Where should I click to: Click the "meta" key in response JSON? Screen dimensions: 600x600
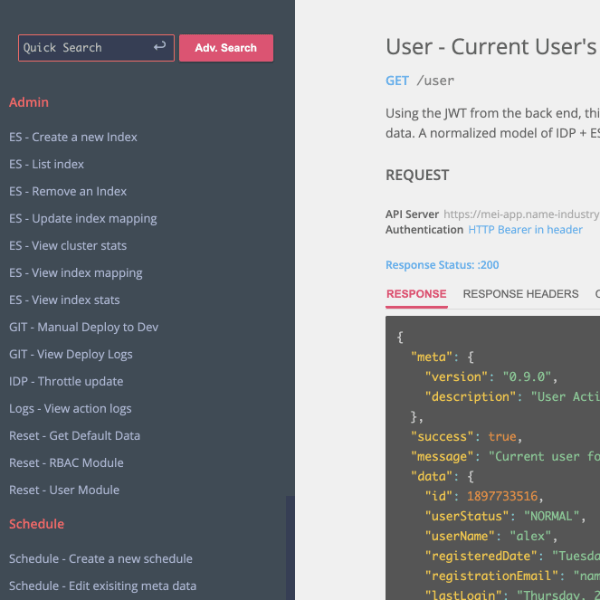(432, 357)
